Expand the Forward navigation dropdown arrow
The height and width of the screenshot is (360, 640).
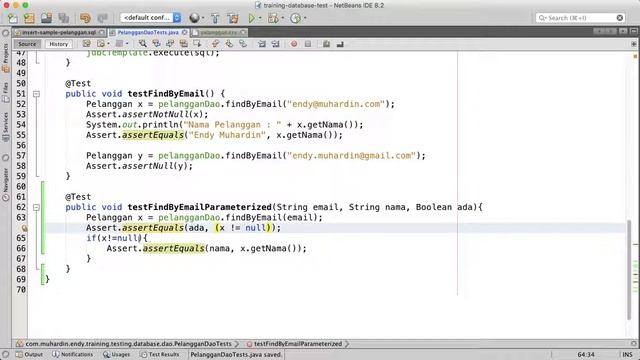[x=127, y=44]
